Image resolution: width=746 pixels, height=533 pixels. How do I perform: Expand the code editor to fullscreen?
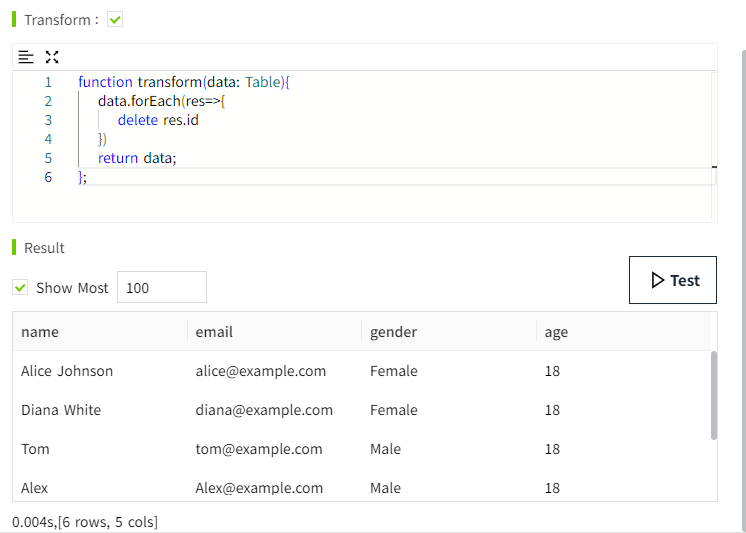52,57
